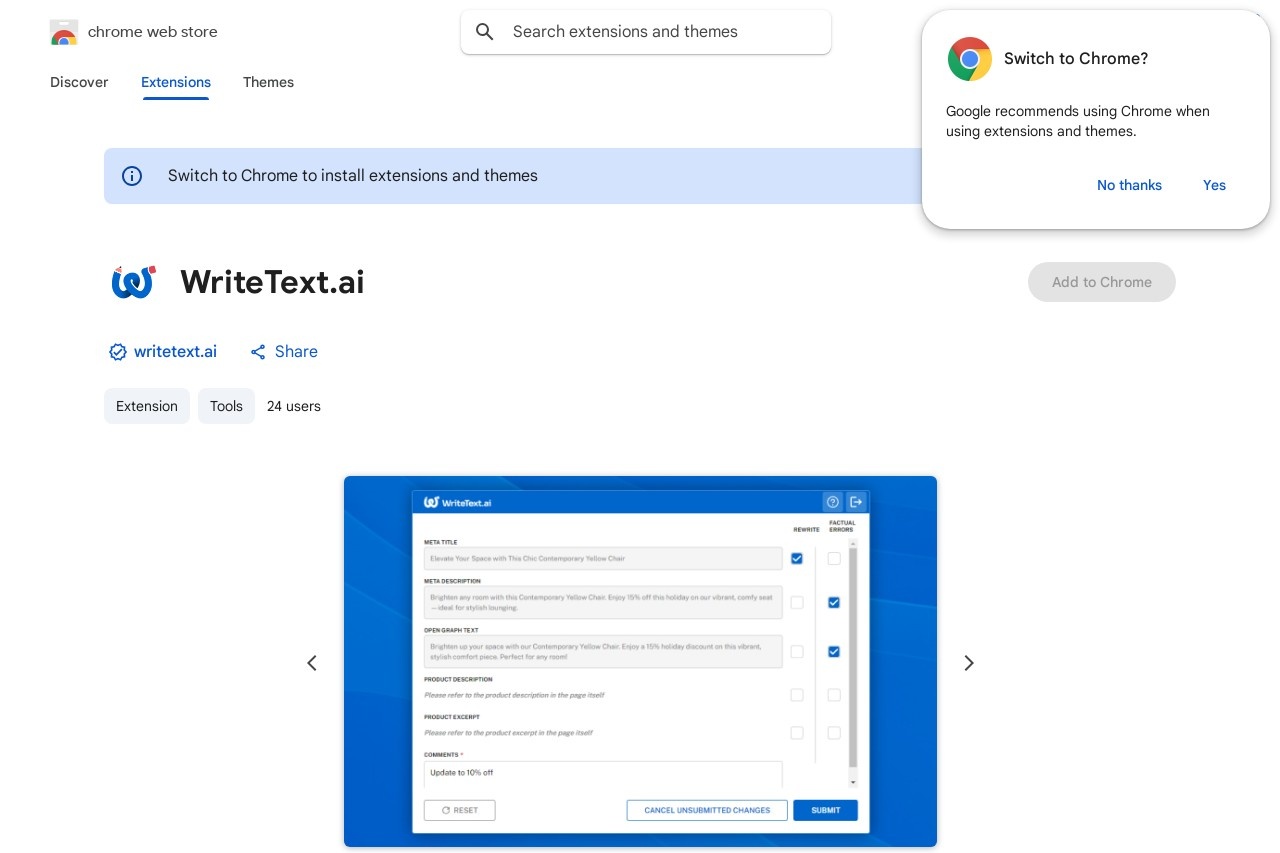Confirm Switch to Chrome with Yes
The image size is (1280, 853).
pyautogui.click(x=1214, y=185)
